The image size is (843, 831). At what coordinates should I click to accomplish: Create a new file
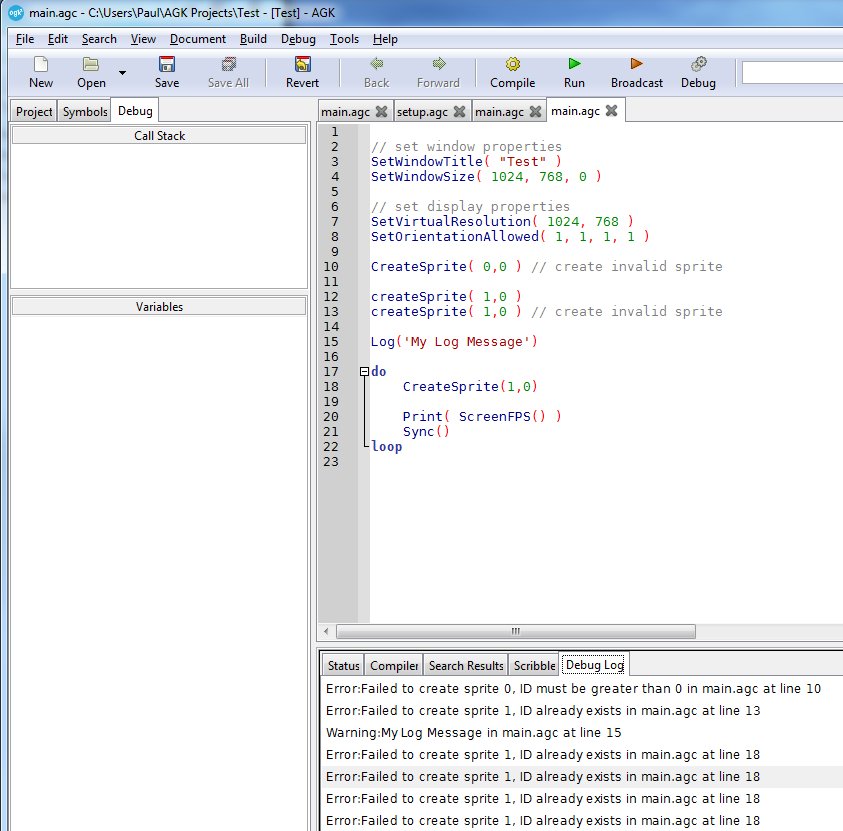pyautogui.click(x=40, y=72)
